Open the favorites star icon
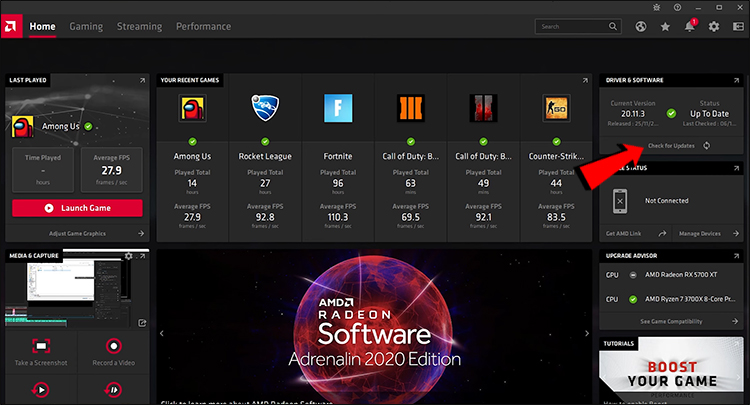750x405 pixels. (665, 26)
